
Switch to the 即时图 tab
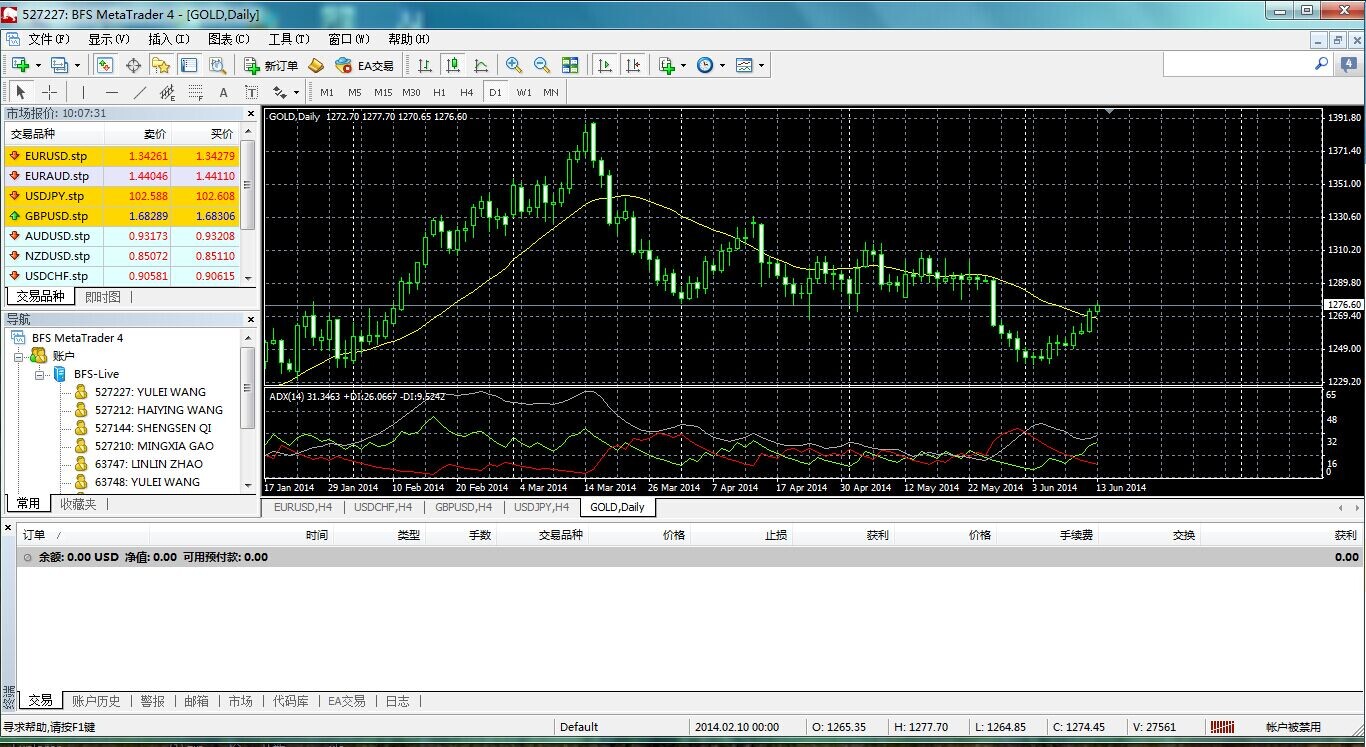tap(103, 297)
